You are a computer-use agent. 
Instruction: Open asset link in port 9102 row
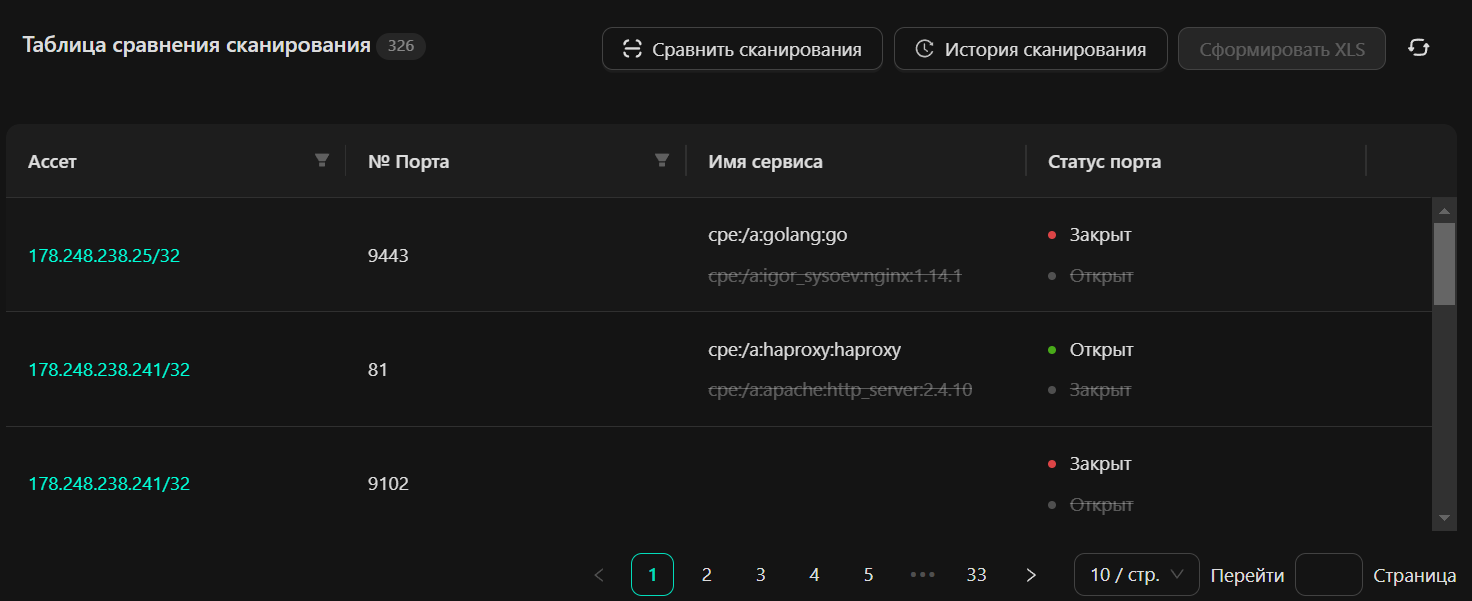(109, 484)
